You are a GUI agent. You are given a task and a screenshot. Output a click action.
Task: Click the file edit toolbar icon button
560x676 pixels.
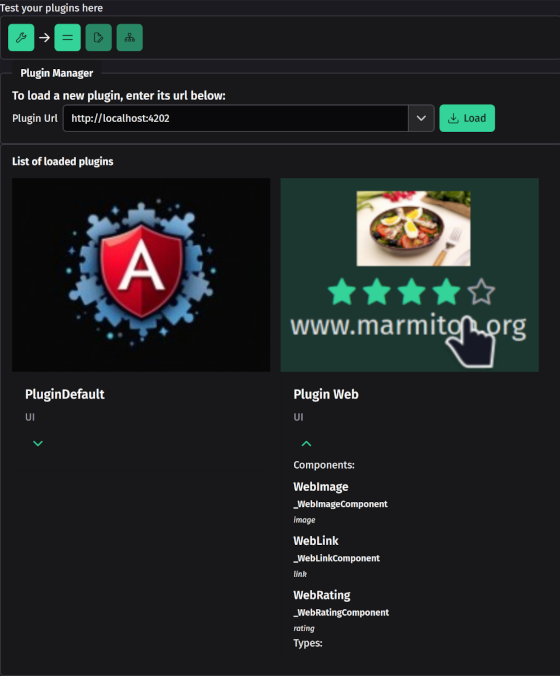[x=99, y=38]
